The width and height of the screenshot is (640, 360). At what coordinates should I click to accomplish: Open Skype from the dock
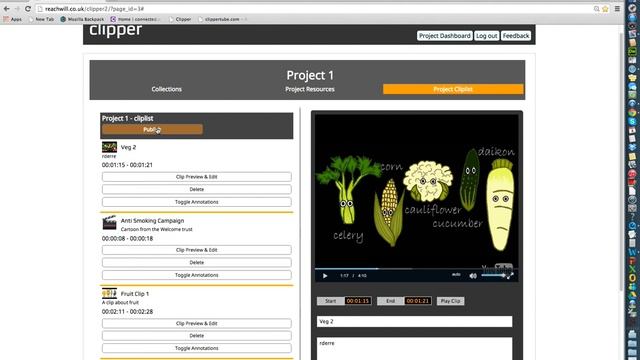coord(632,121)
